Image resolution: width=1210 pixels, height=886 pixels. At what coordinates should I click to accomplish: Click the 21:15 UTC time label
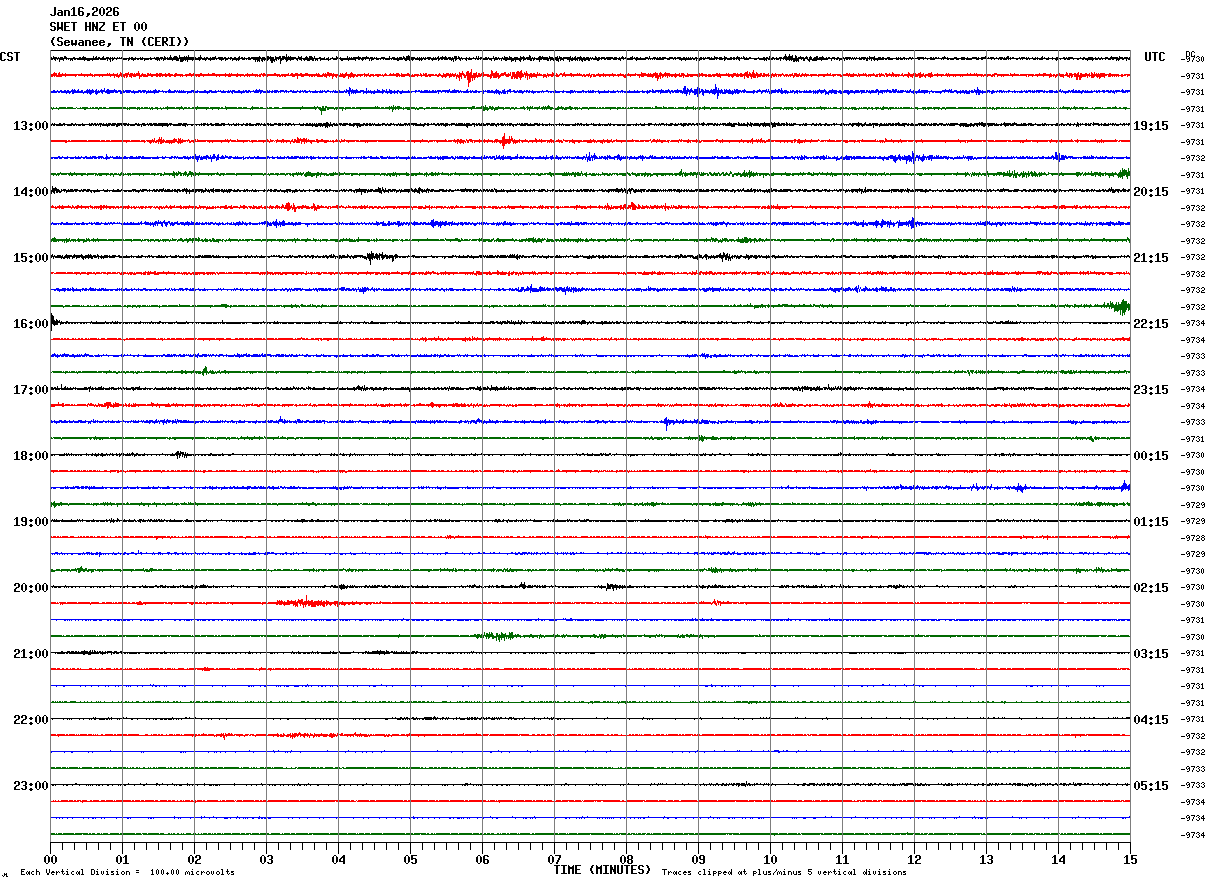click(1151, 258)
